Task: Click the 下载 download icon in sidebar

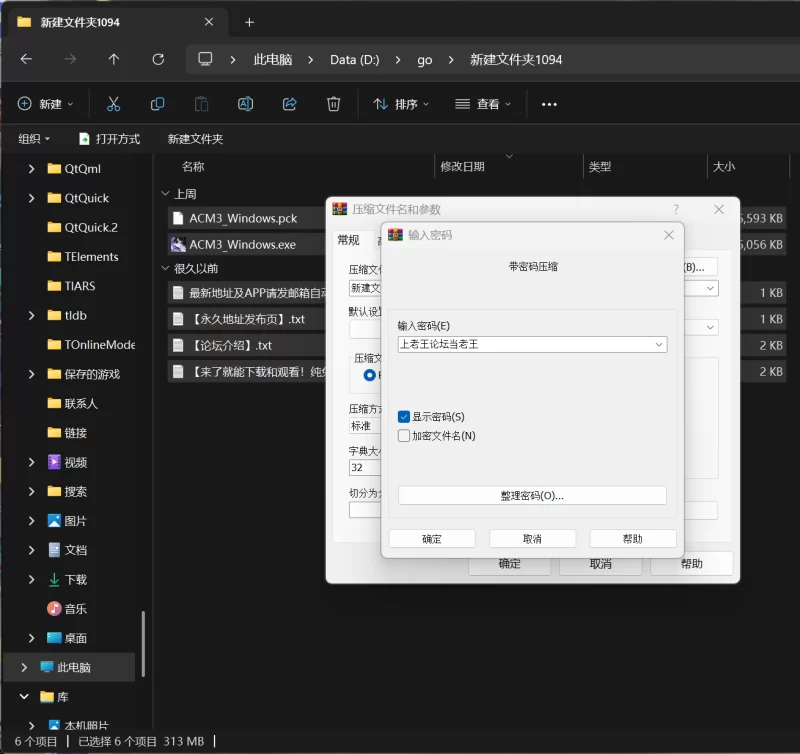Action: click(54, 579)
